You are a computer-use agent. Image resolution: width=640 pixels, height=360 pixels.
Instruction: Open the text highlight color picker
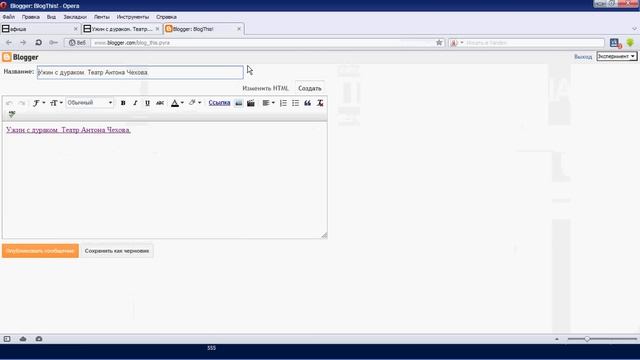click(195, 103)
